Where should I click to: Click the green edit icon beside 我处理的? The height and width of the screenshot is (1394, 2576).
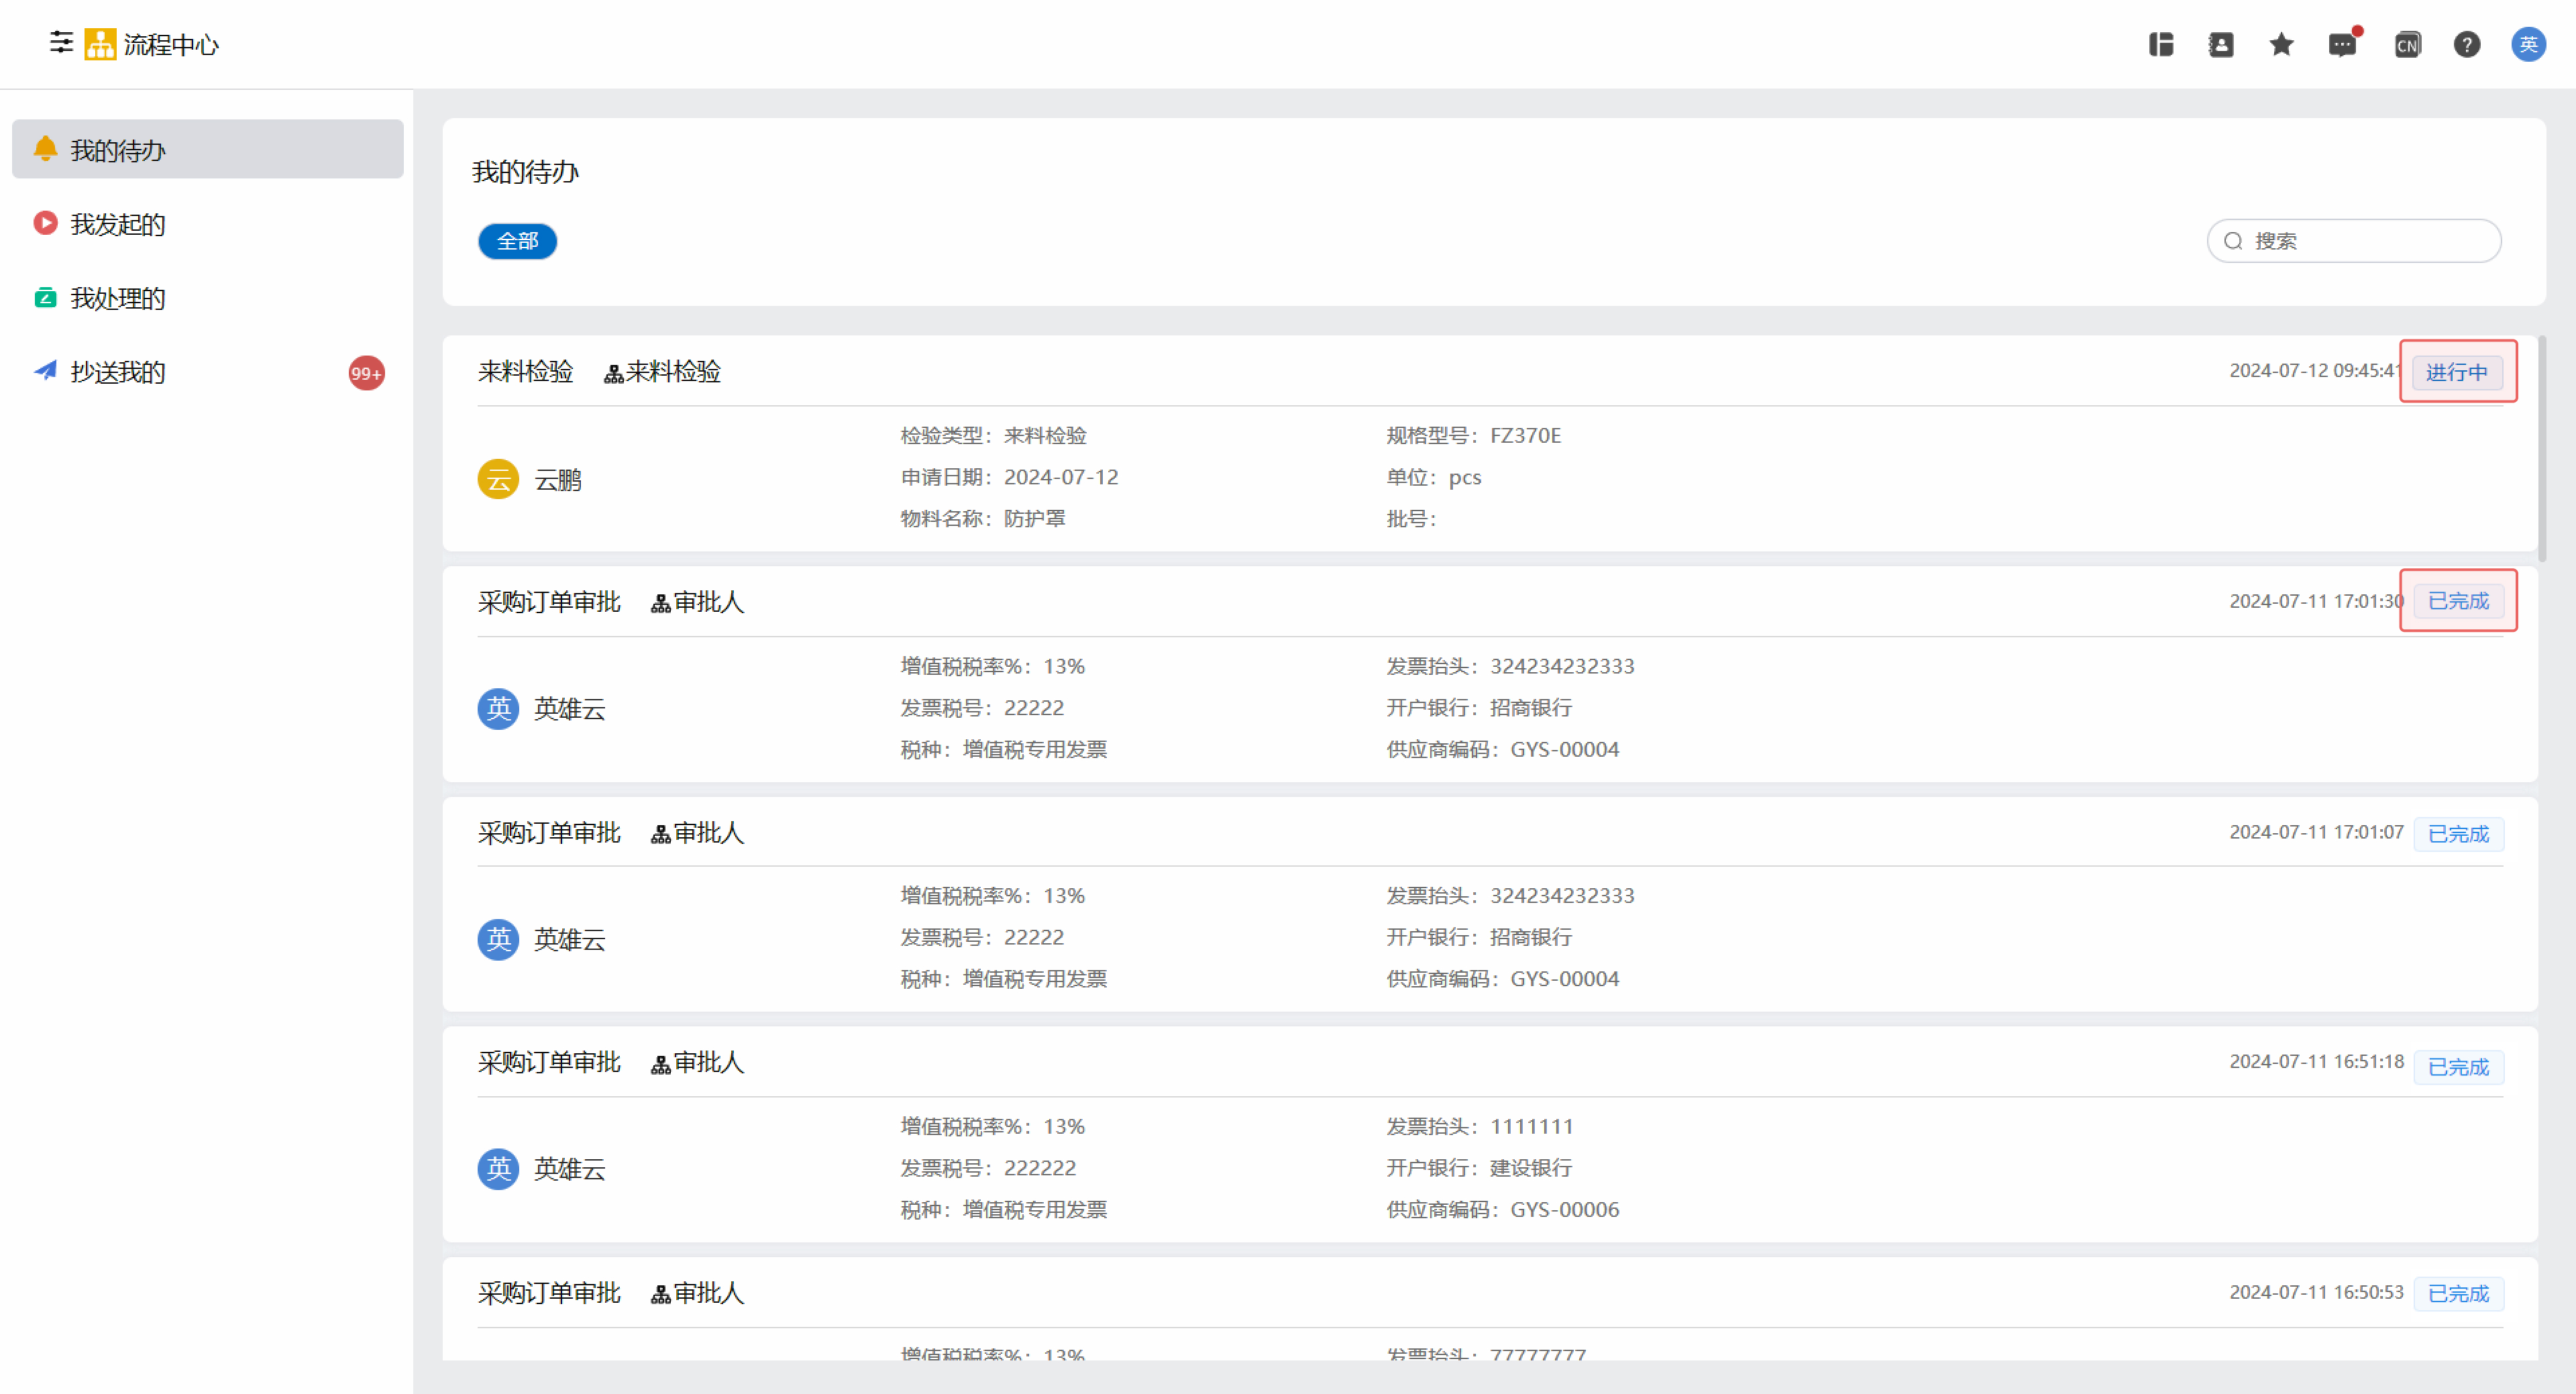point(45,297)
